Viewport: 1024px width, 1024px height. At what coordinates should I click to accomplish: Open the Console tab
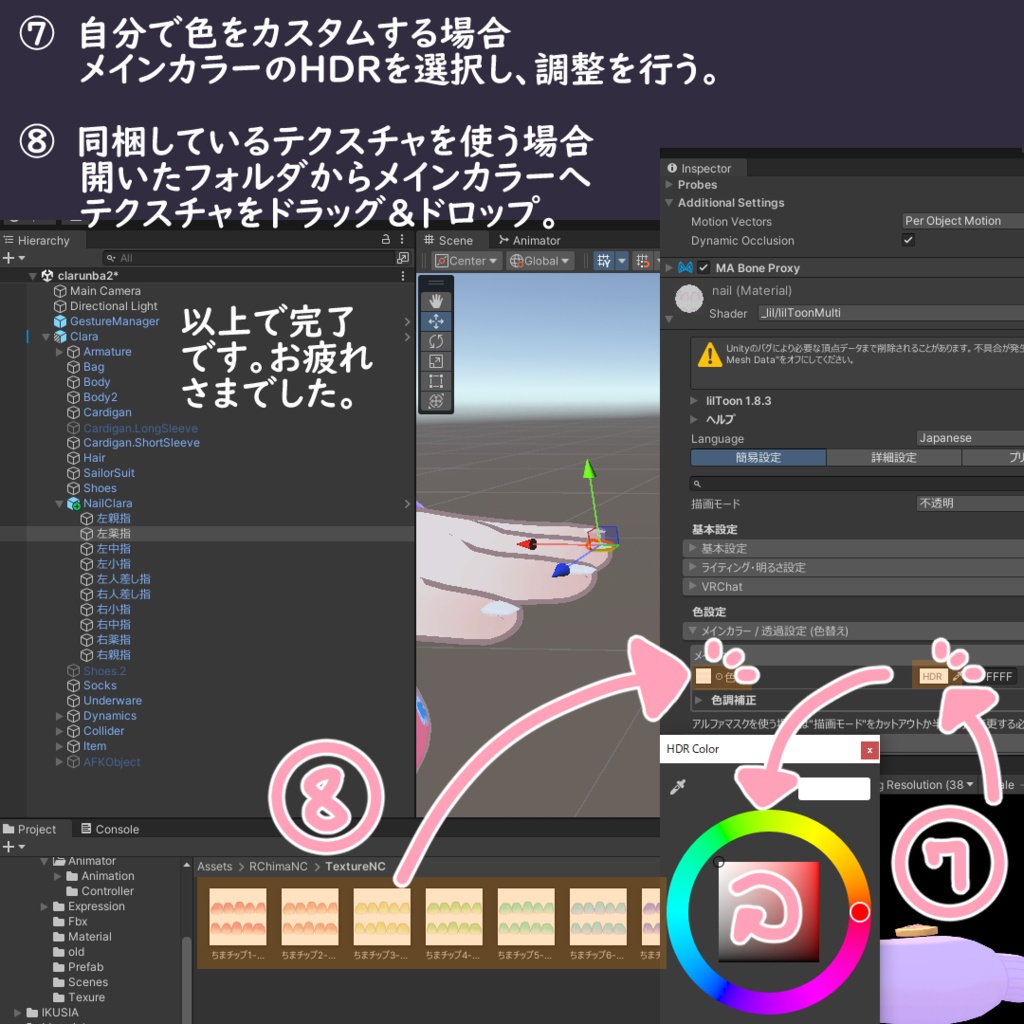(110, 829)
